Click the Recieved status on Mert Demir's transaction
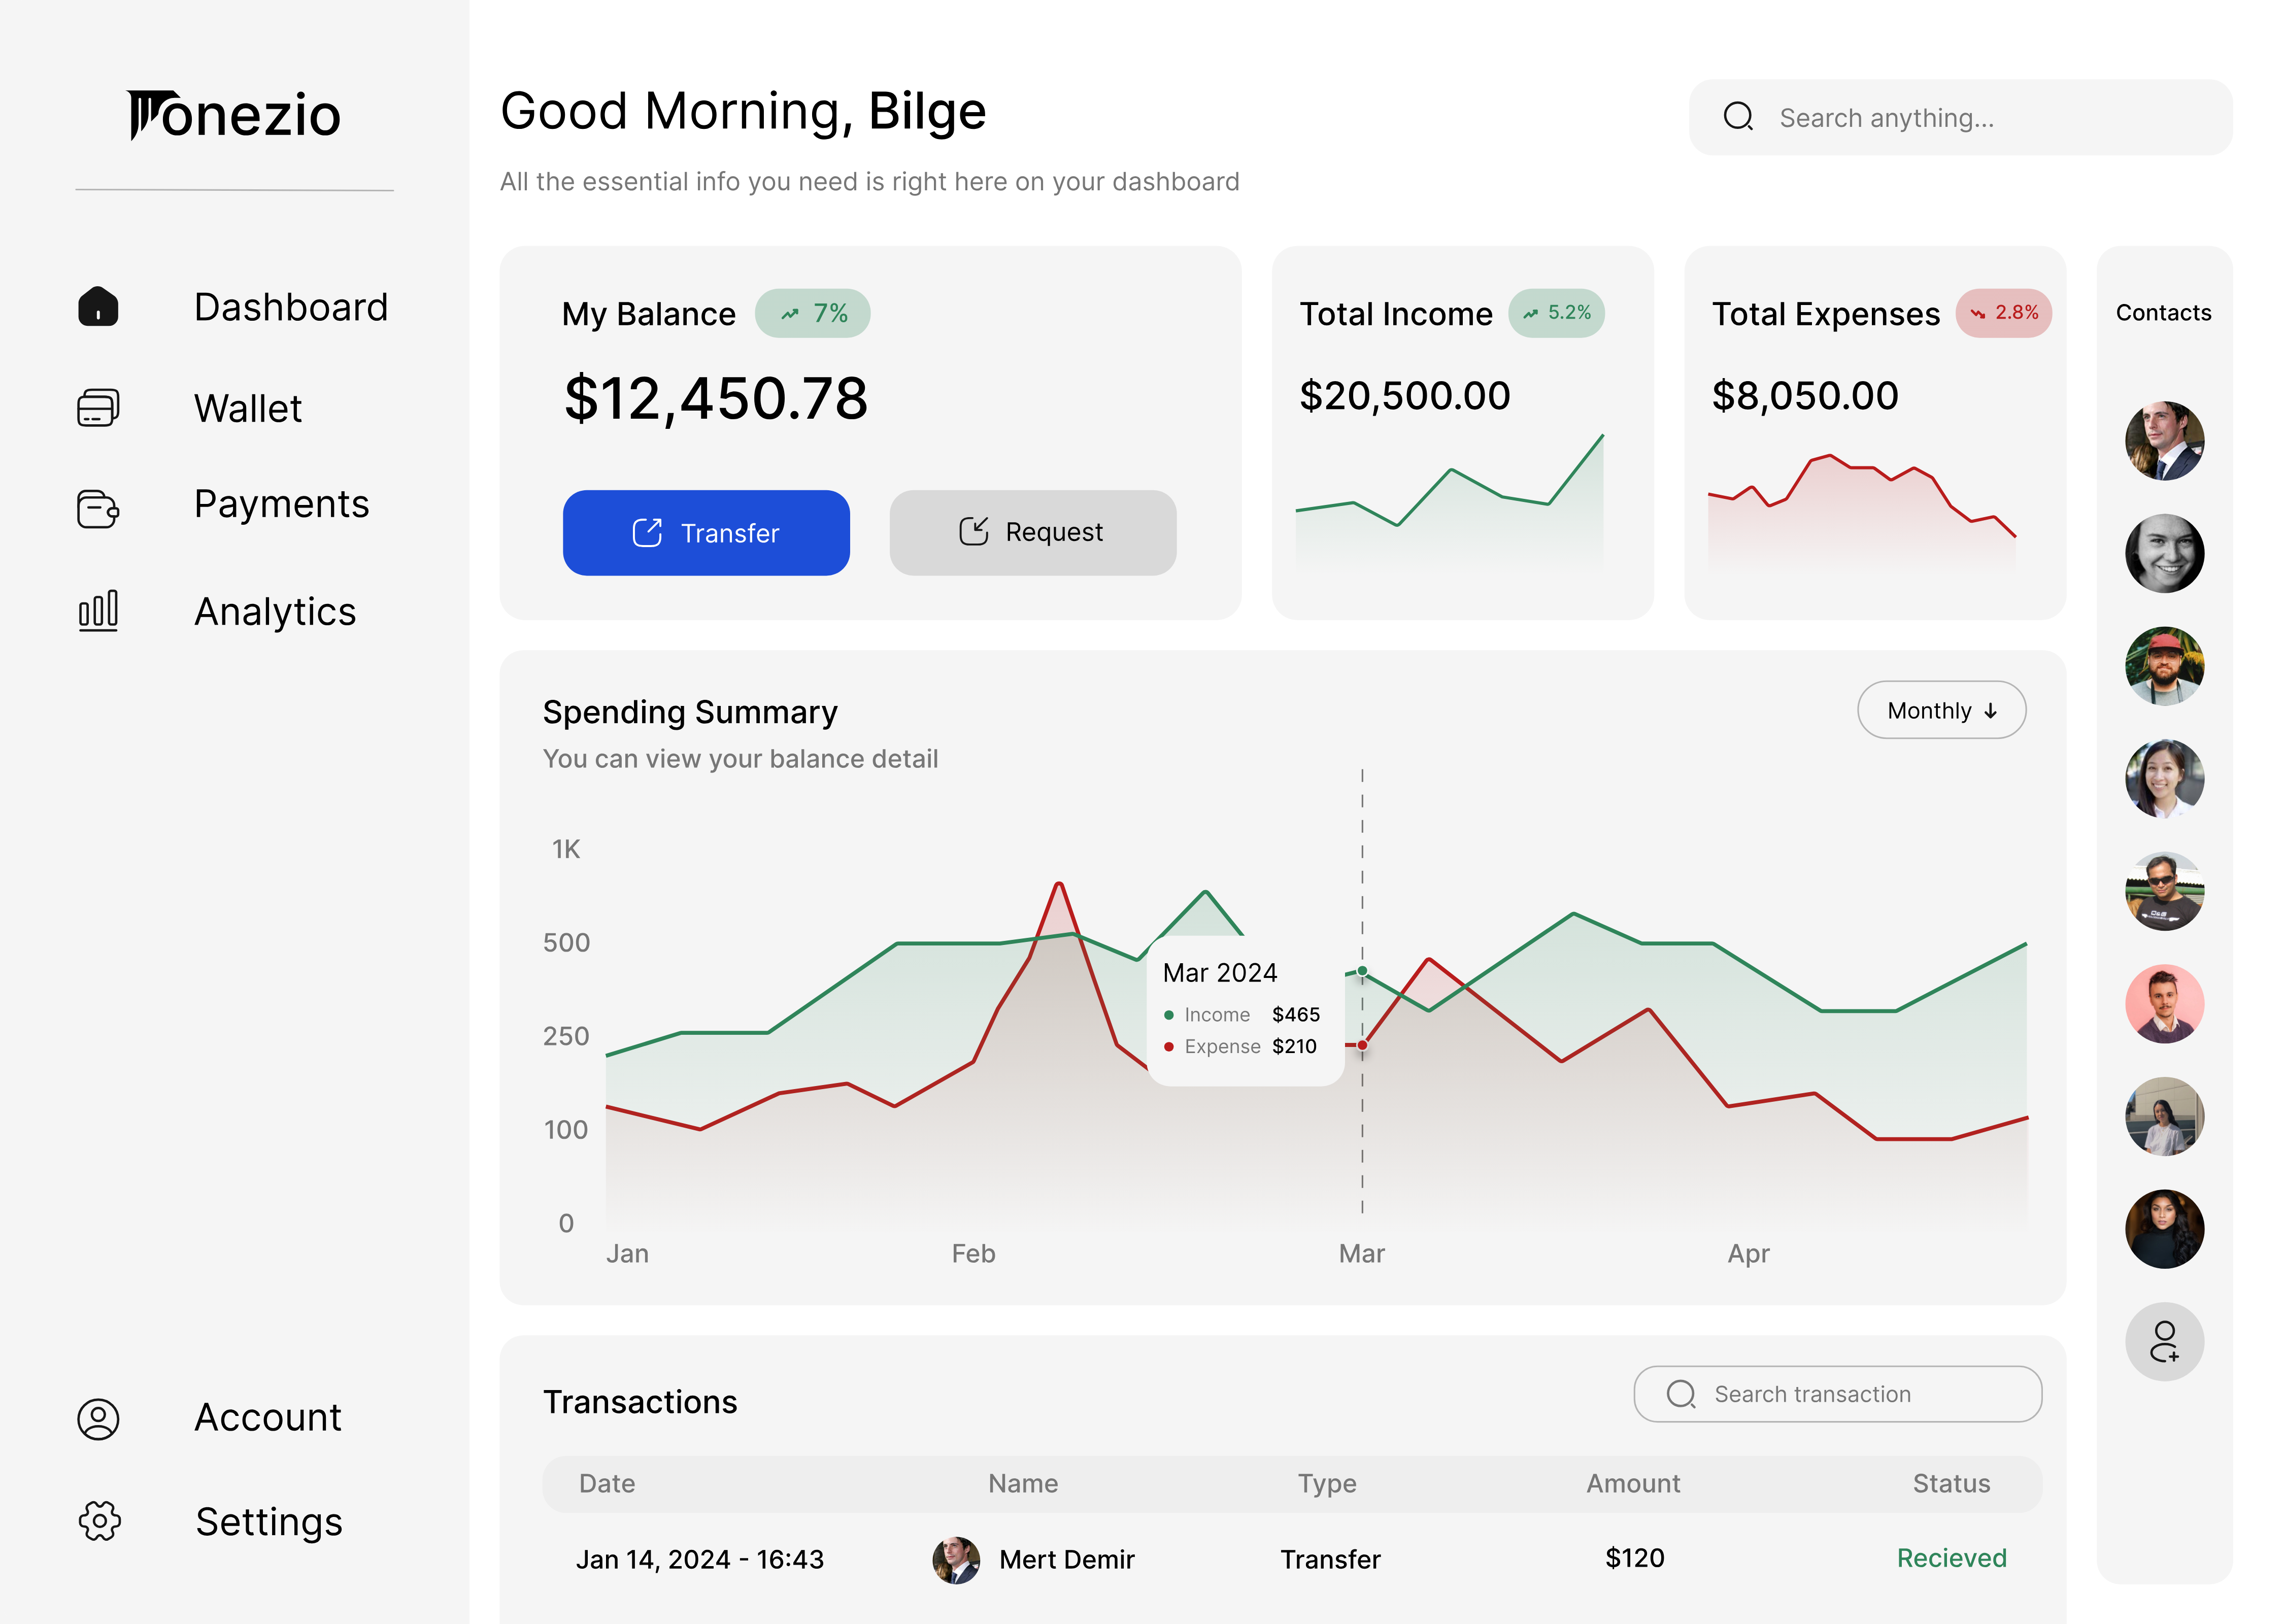This screenshot has height=1624, width=2284. pyautogui.click(x=1951, y=1558)
